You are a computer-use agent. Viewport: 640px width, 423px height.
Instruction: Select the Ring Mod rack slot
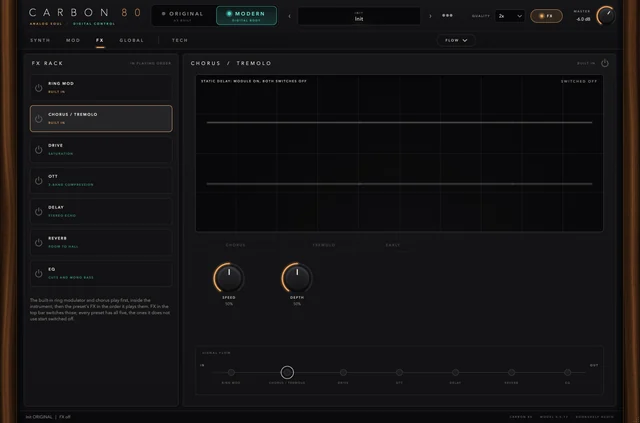tap(101, 88)
